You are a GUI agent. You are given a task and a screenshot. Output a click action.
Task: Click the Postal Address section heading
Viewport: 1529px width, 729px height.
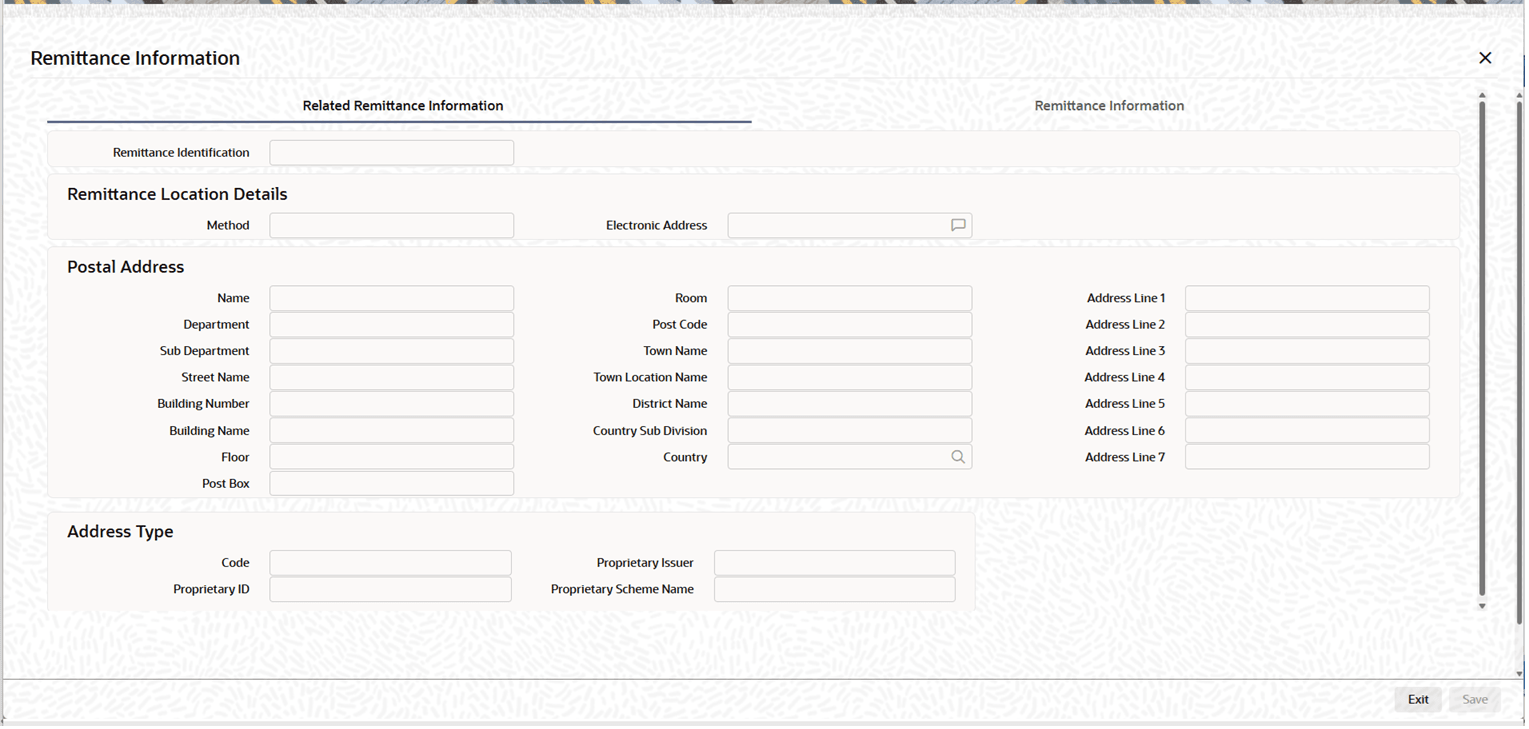[x=126, y=267]
